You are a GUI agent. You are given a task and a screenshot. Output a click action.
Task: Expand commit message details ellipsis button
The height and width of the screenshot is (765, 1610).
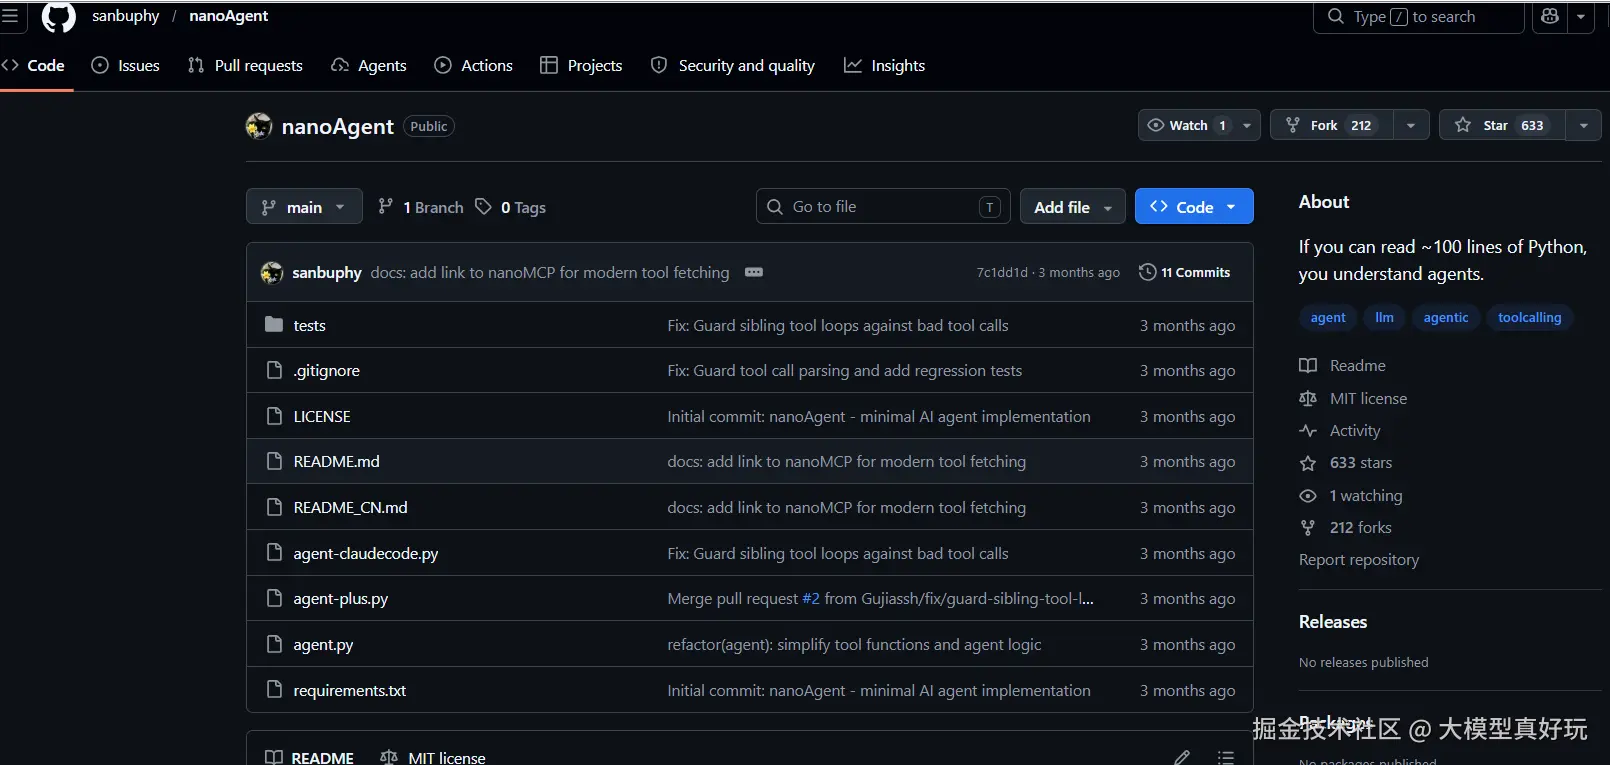[x=754, y=272]
